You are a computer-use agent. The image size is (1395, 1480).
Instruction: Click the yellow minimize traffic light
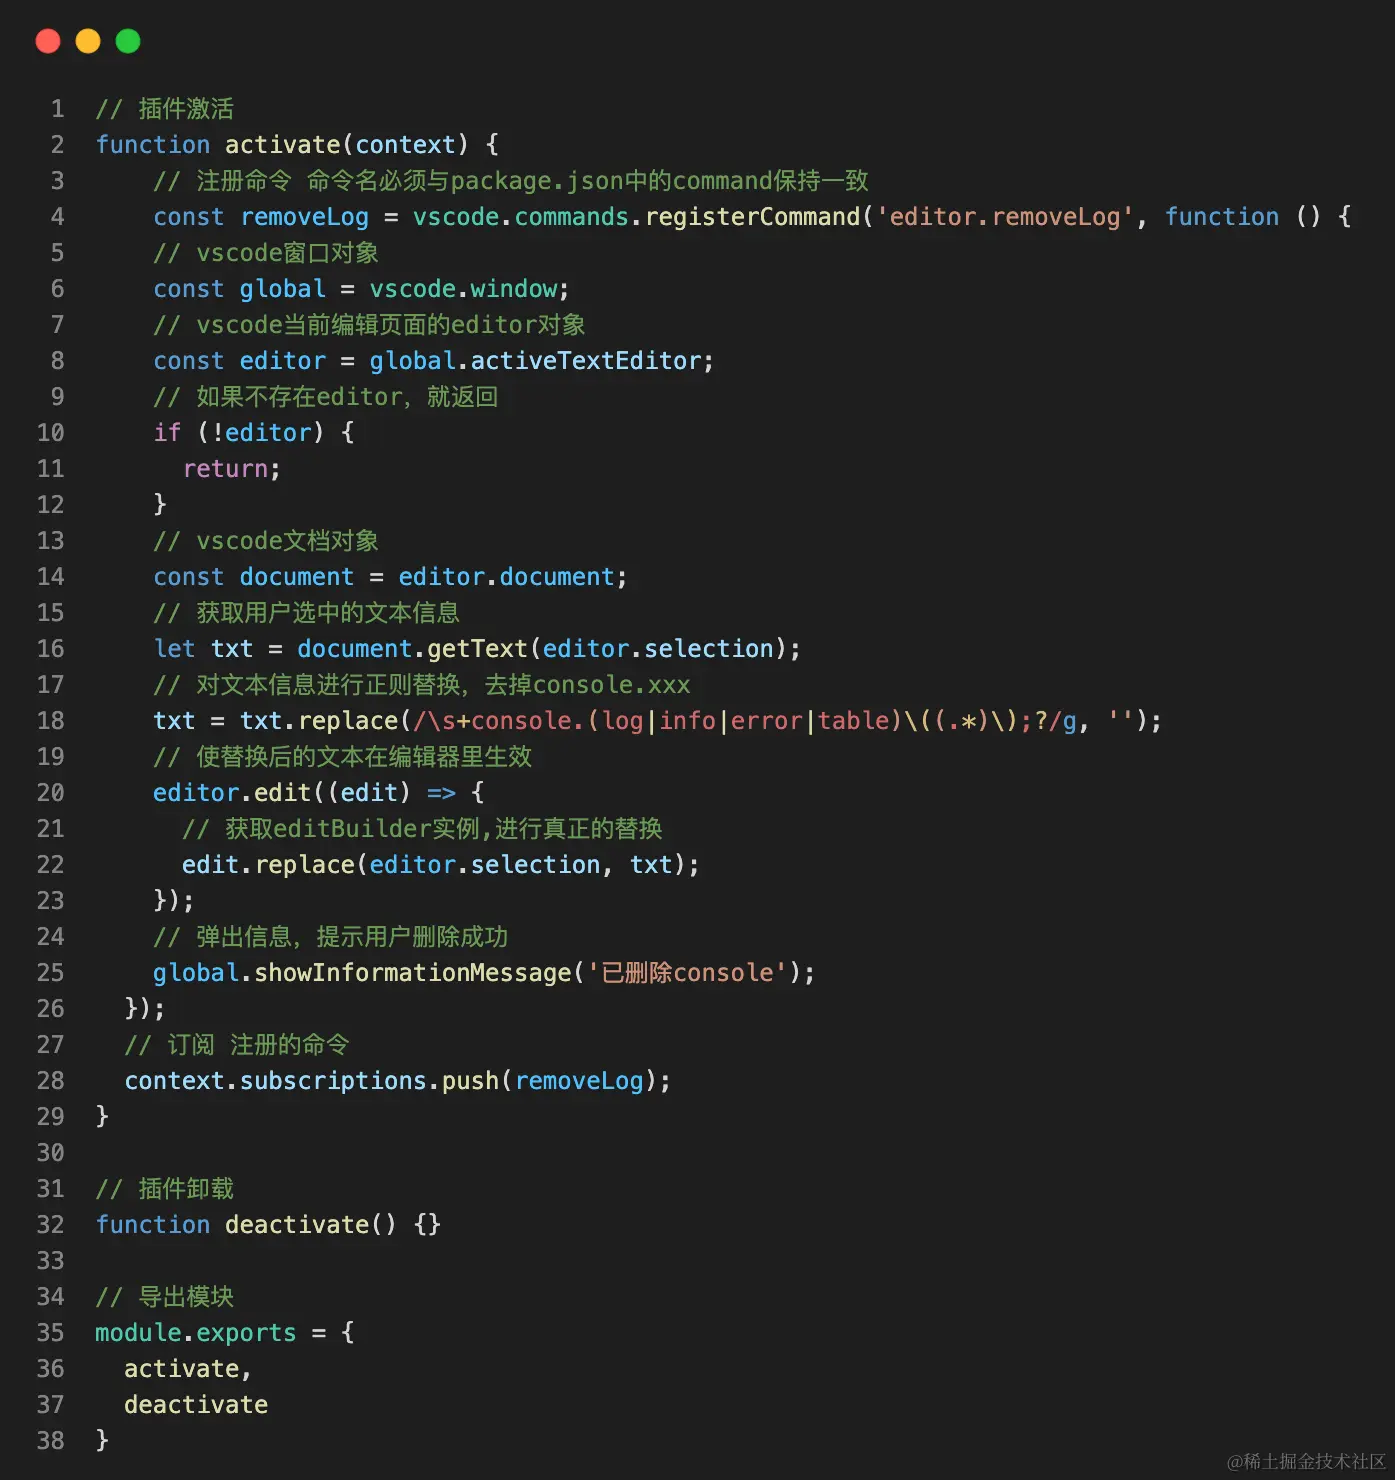[87, 41]
